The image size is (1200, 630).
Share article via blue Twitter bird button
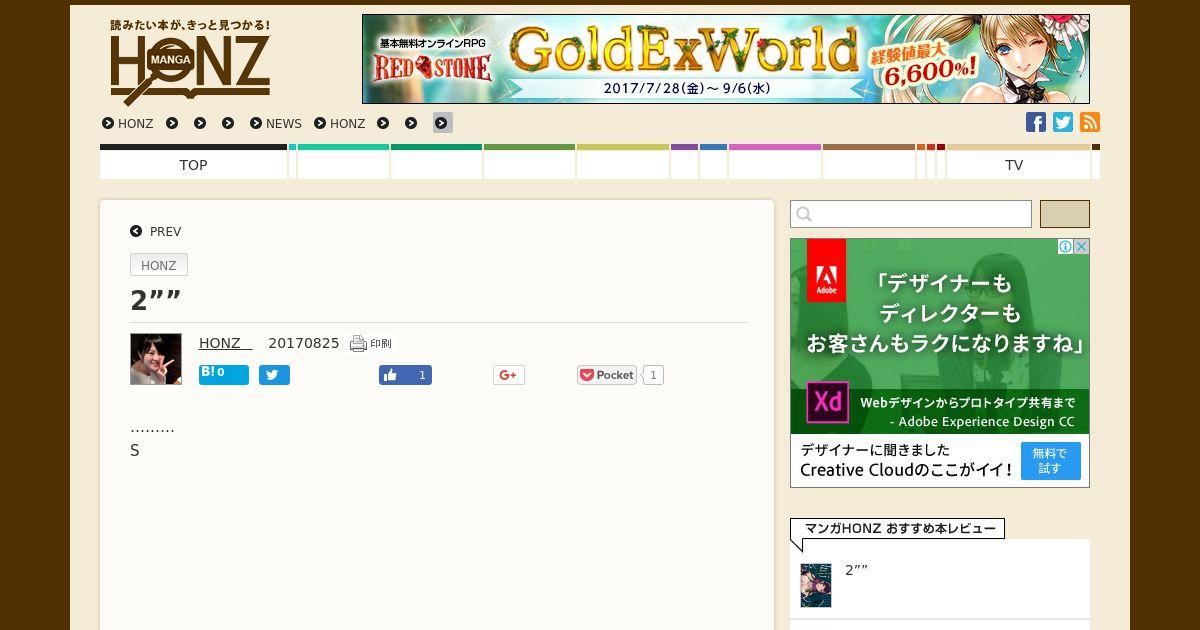click(x=274, y=375)
